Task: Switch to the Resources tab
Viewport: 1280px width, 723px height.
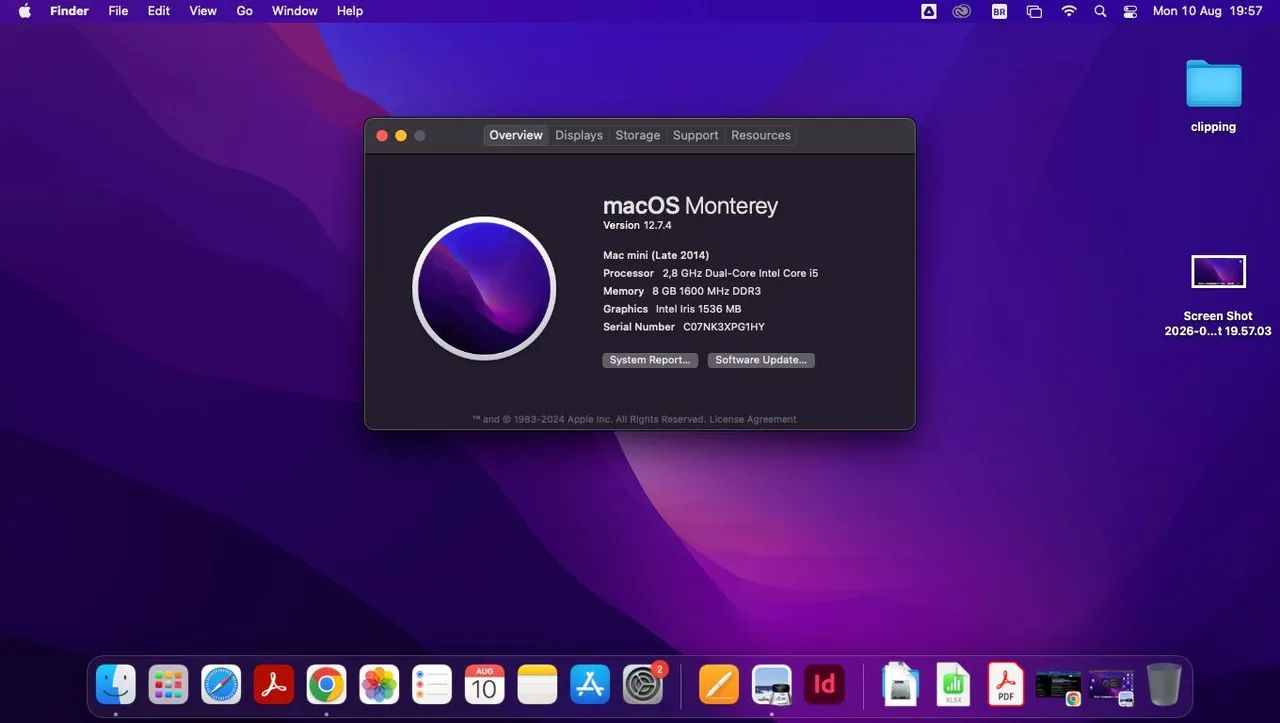Action: (x=761, y=135)
